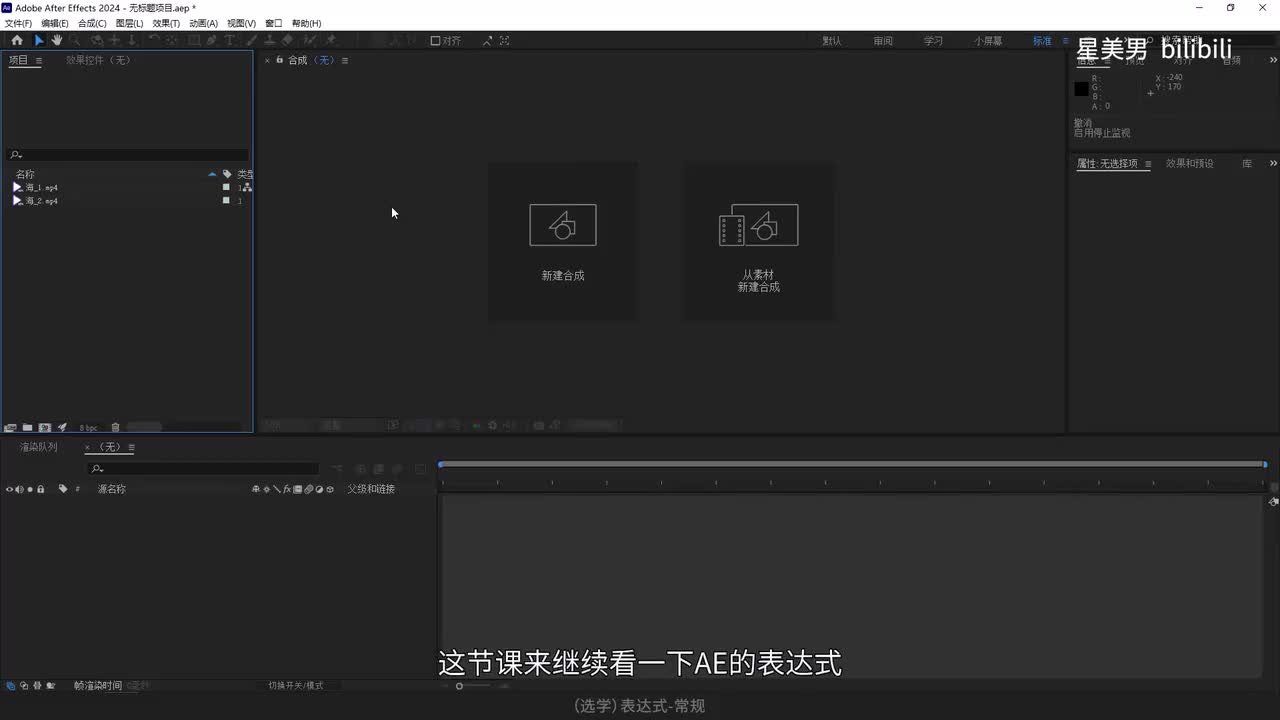Click the sort arrow in Project name column
Viewport: 1280px width, 720px height.
pyautogui.click(x=212, y=174)
